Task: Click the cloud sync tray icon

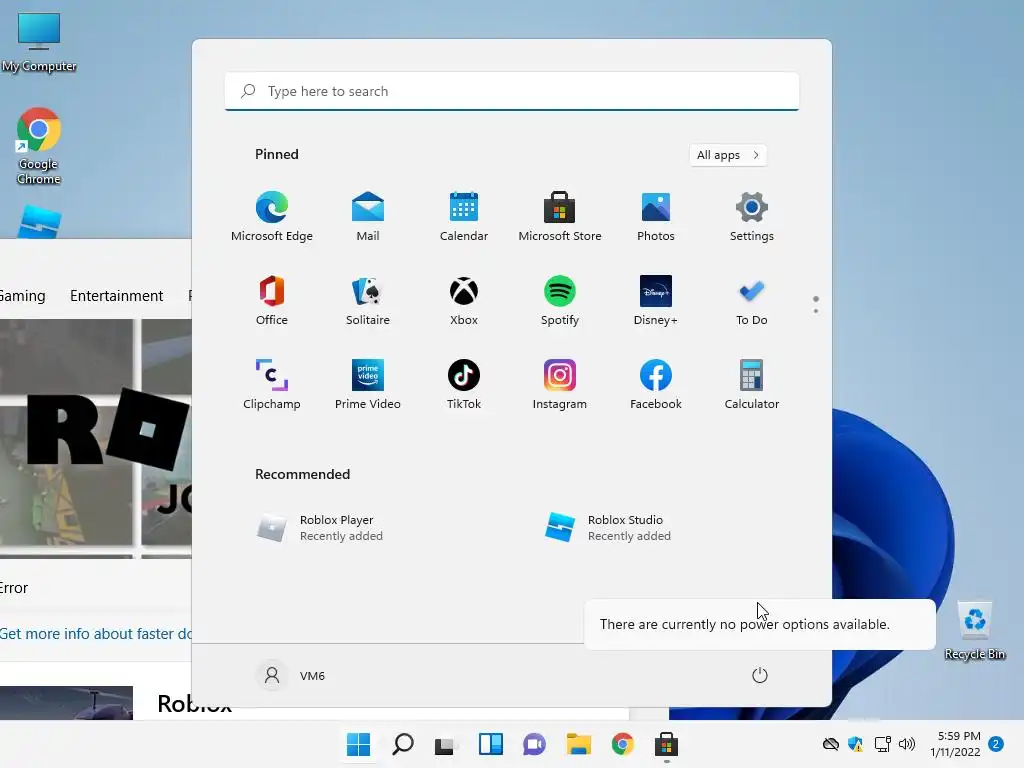Action: 831,744
